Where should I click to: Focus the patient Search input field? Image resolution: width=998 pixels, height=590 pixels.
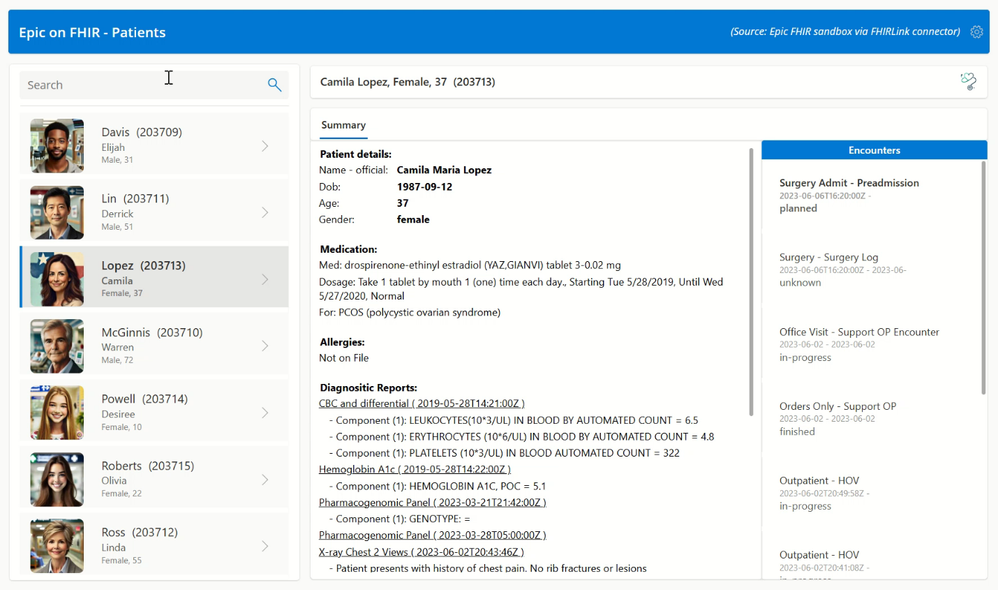[x=143, y=85]
